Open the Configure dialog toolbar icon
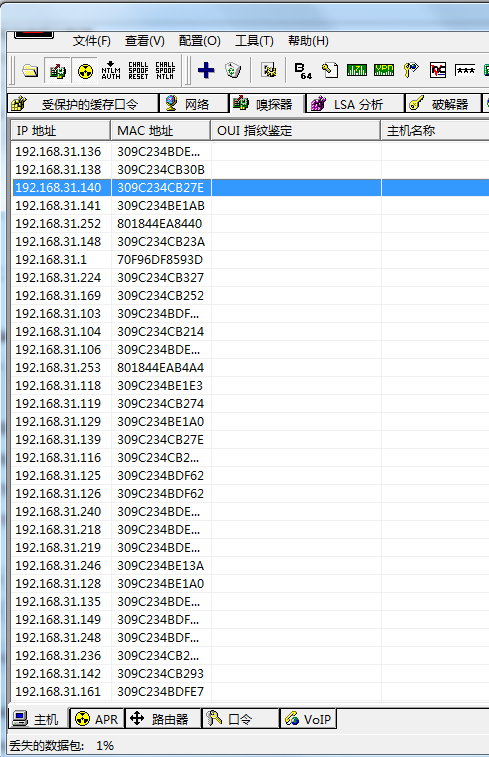The height and width of the screenshot is (757, 489). (x=269, y=70)
